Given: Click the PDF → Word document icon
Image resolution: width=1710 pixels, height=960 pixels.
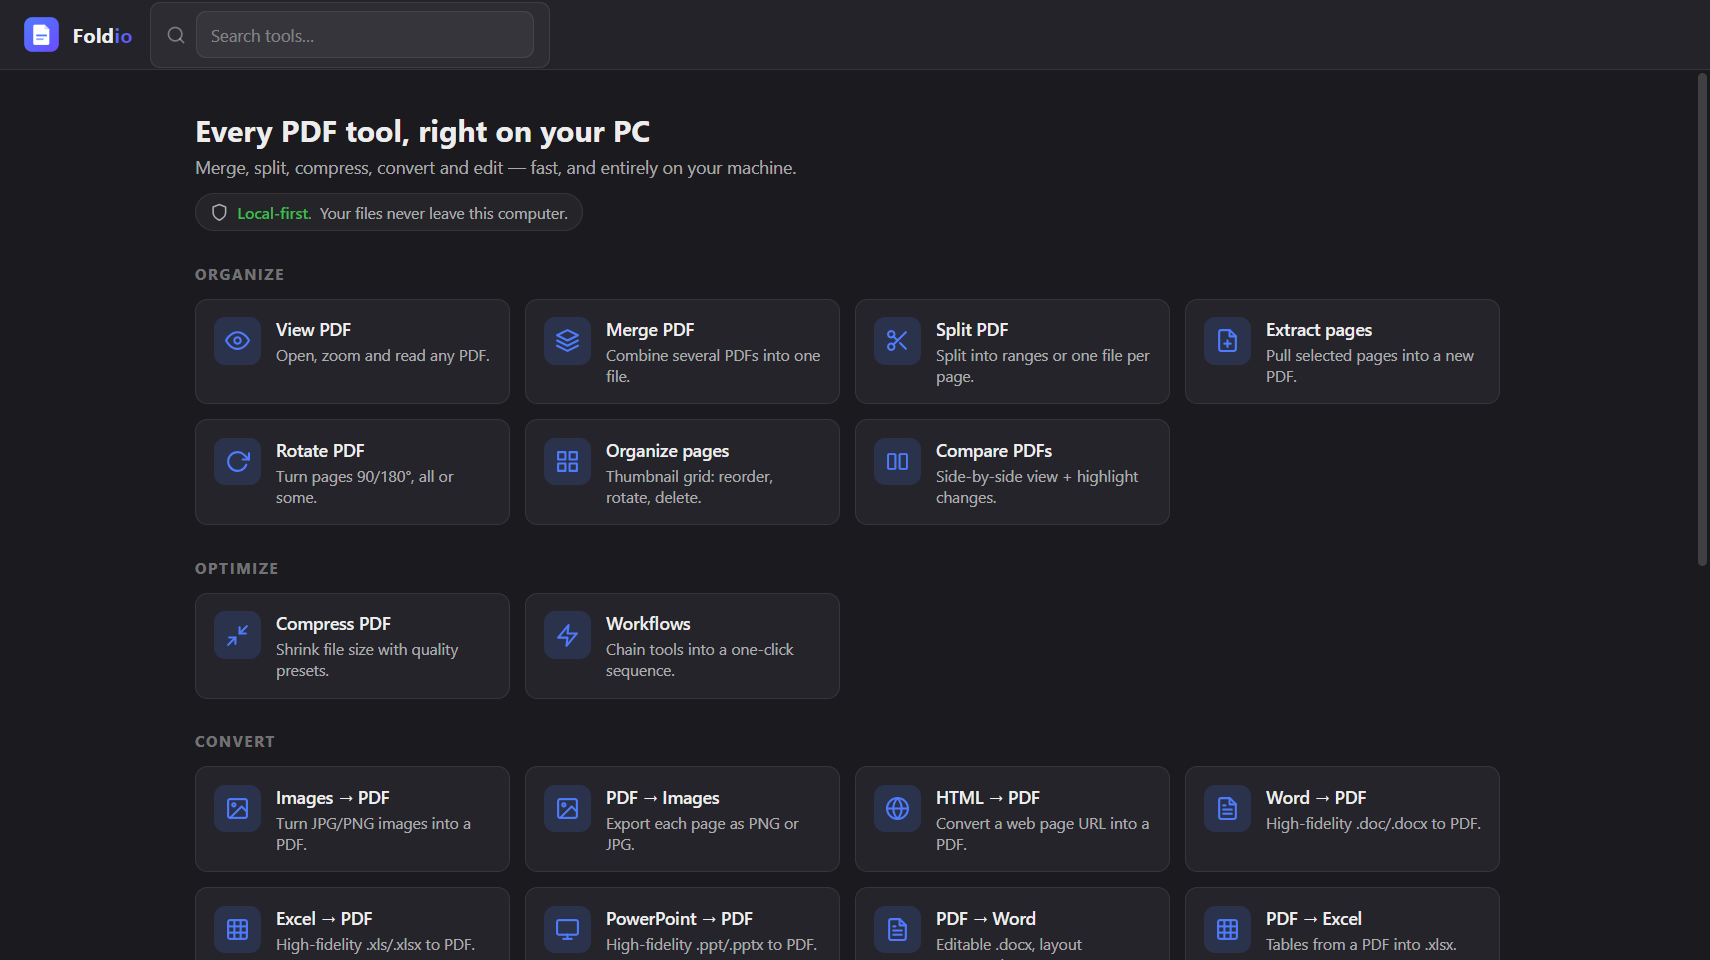Looking at the screenshot, I should click(897, 930).
